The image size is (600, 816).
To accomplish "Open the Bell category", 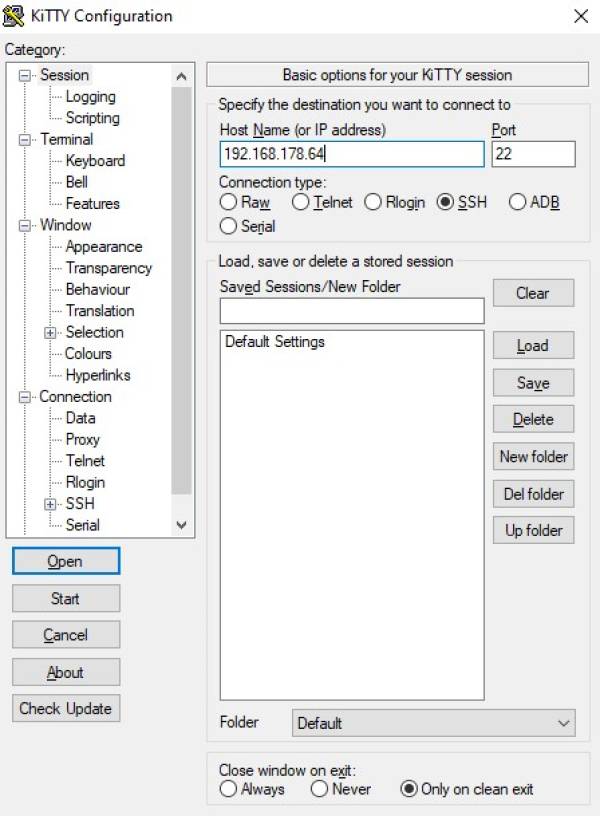I will [x=76, y=182].
